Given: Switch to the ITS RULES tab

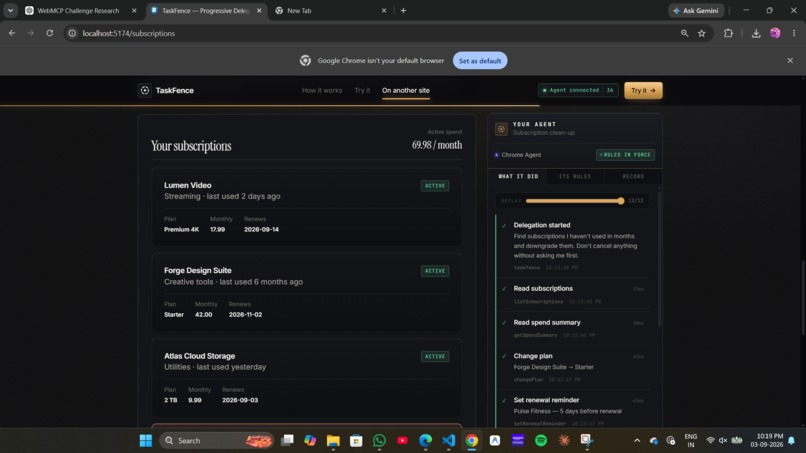Looking at the screenshot, I should (575, 176).
